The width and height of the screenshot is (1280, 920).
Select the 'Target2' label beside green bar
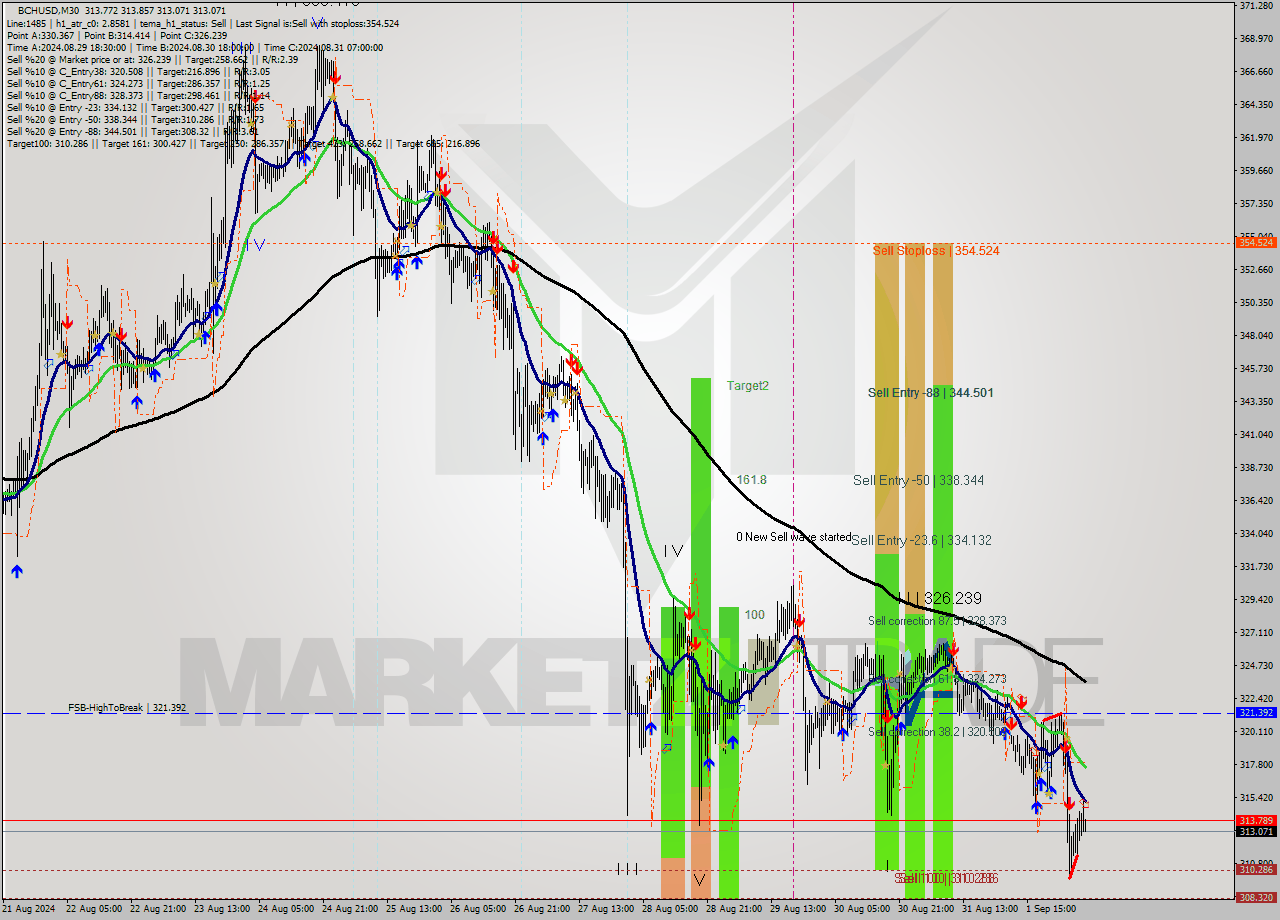click(x=747, y=385)
